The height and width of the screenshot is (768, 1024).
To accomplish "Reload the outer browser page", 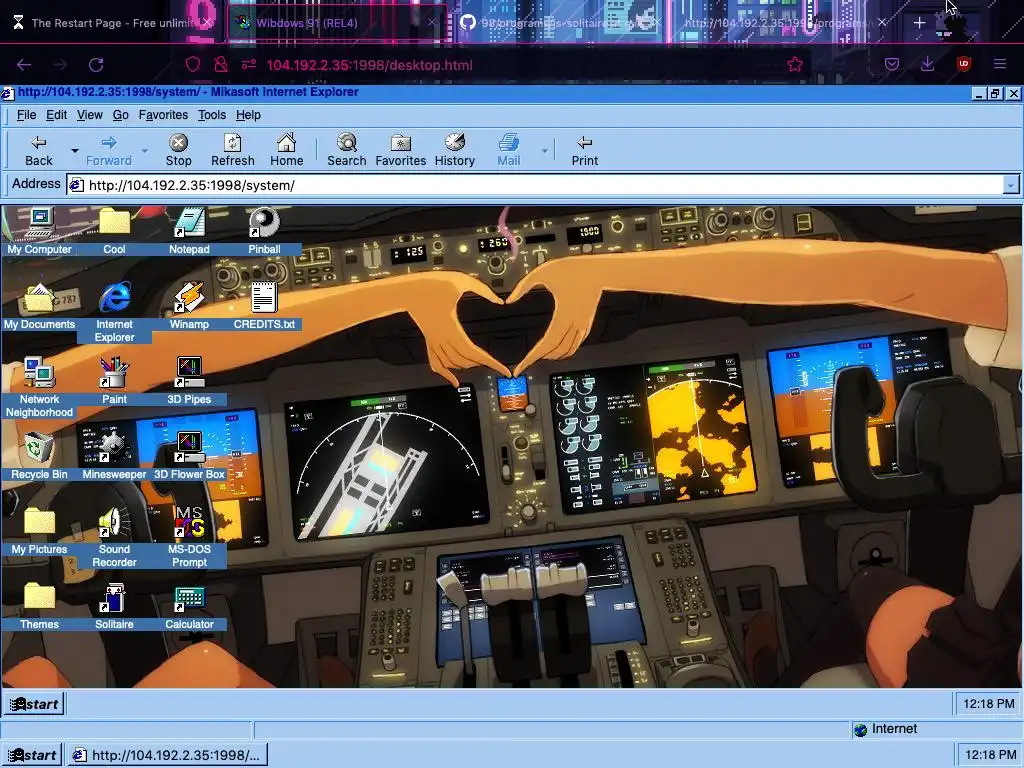I will coord(96,65).
